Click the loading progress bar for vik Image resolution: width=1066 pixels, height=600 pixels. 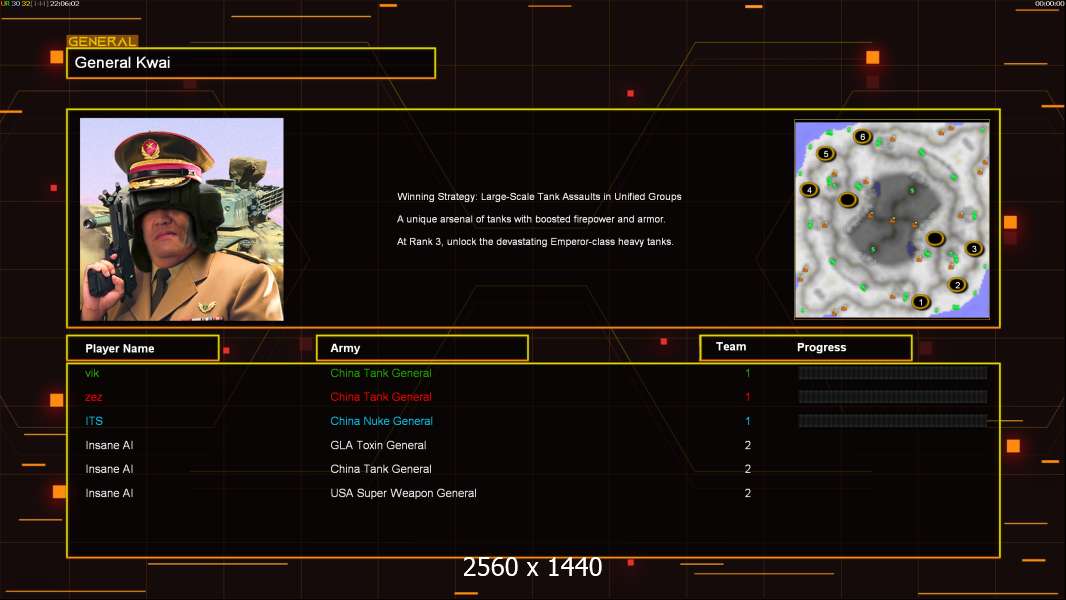click(x=893, y=372)
